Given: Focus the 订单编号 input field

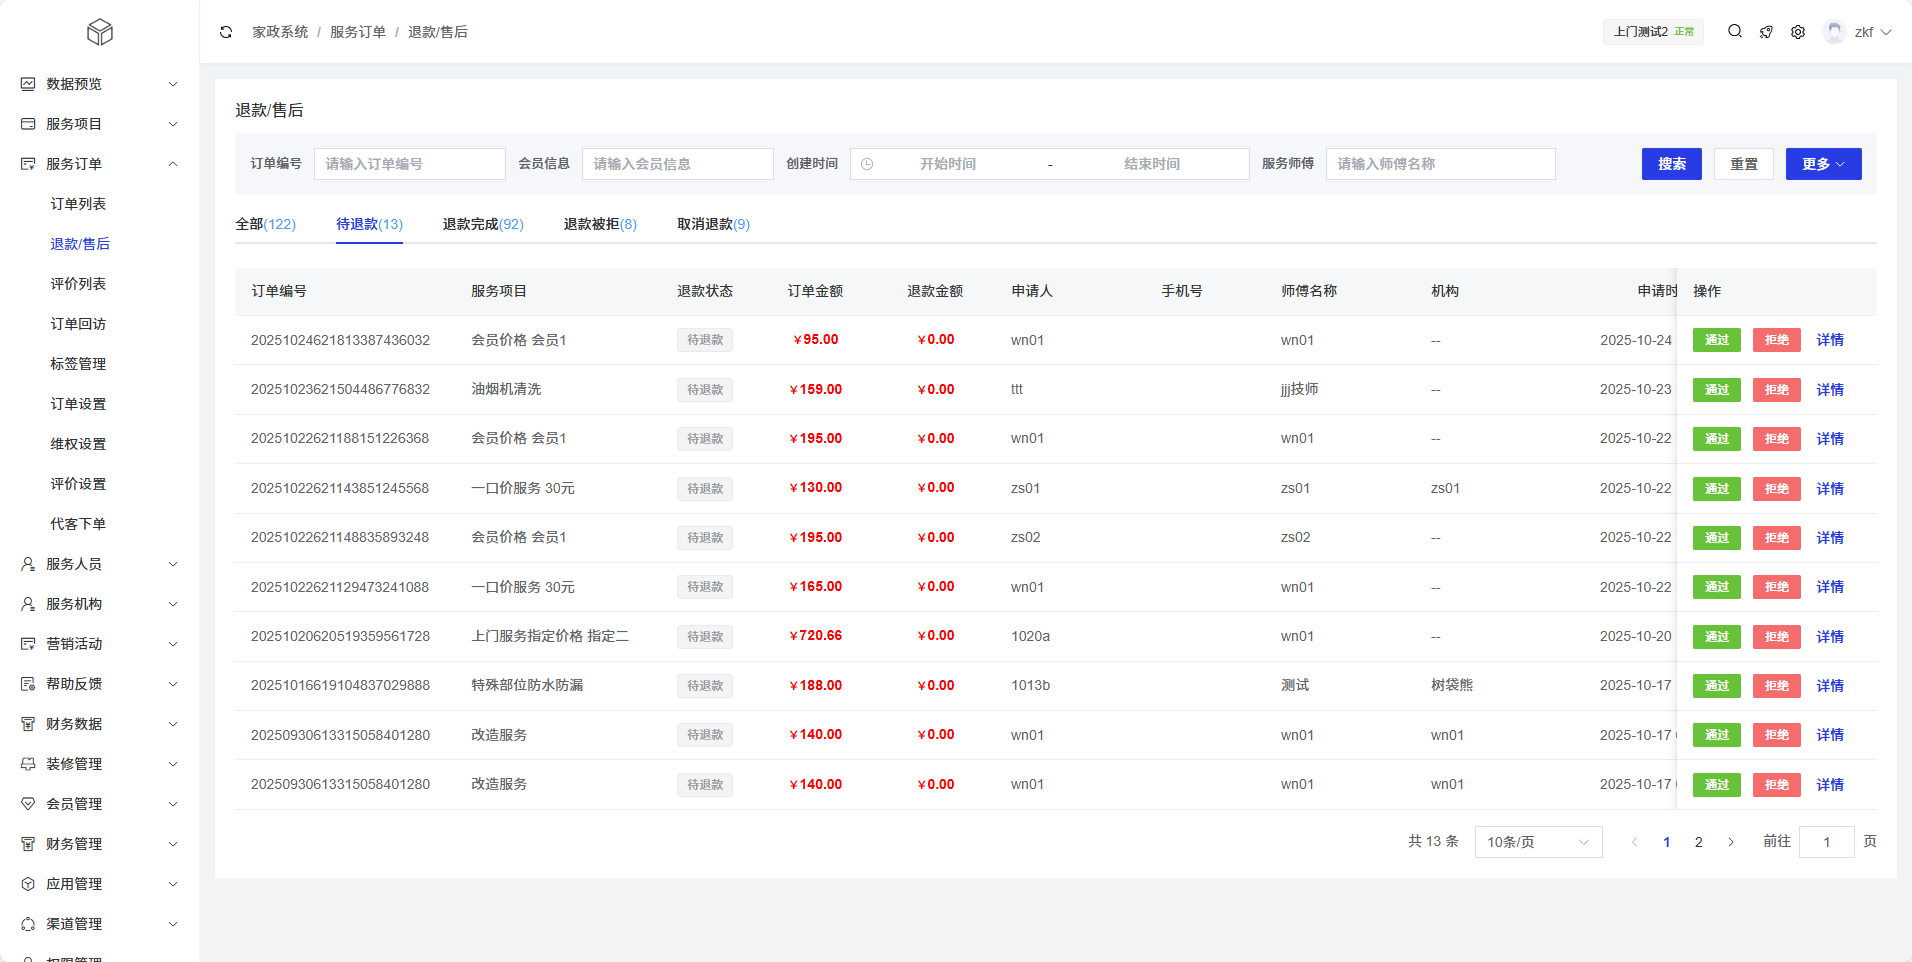Looking at the screenshot, I should [x=409, y=164].
